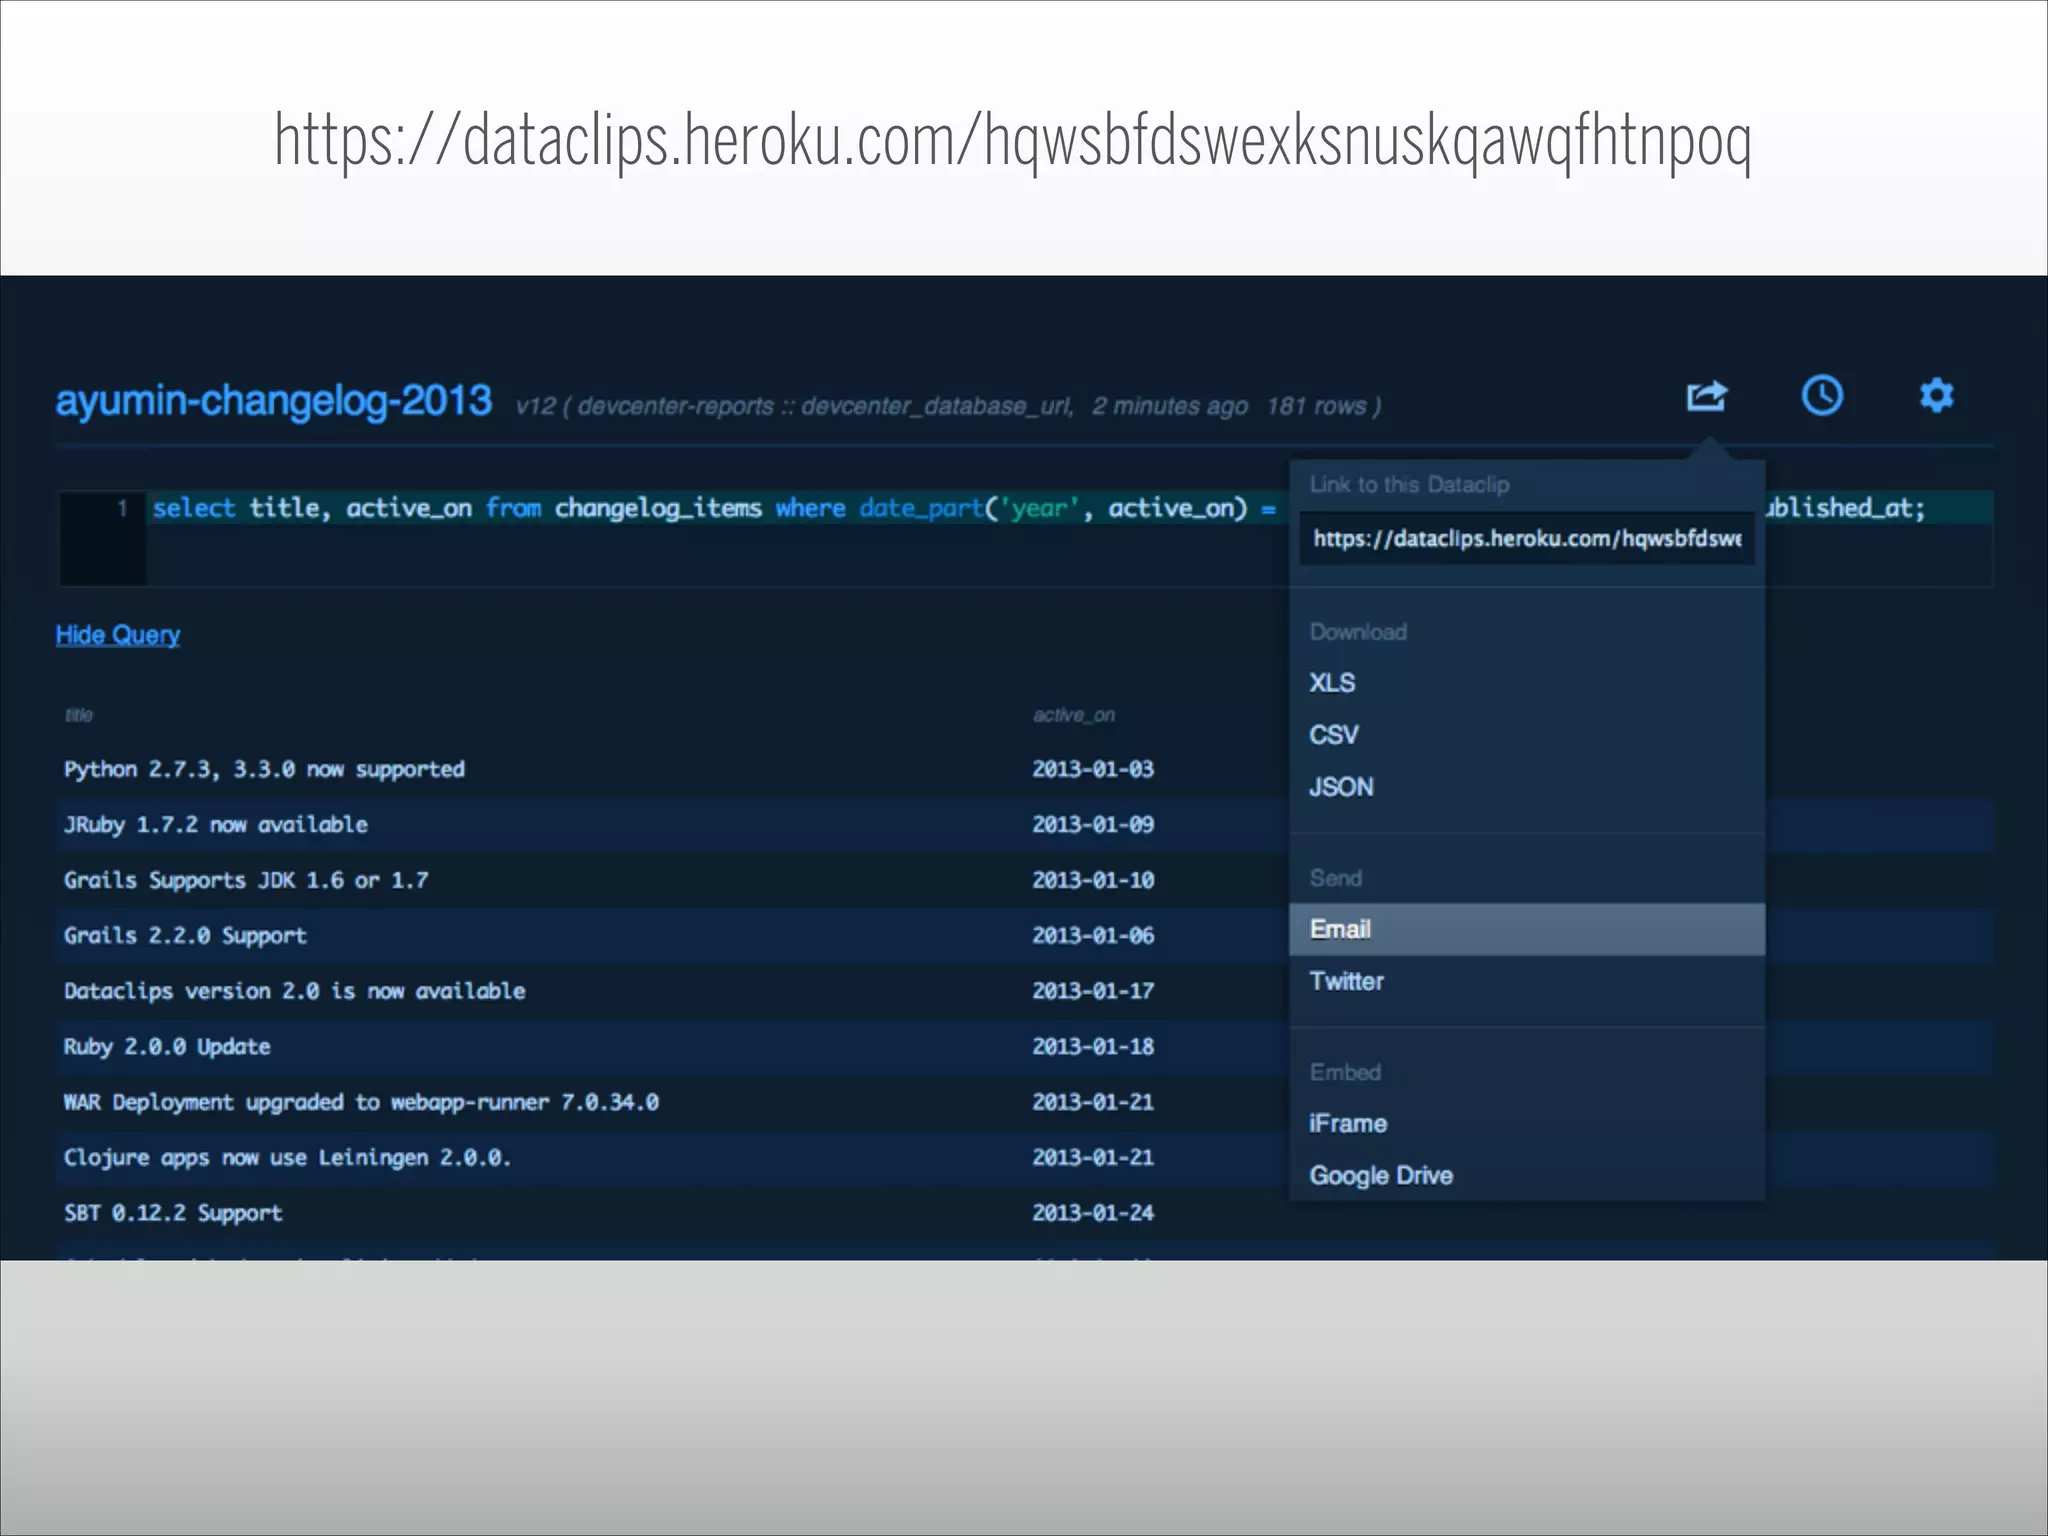Click date cell 2013-01-06
This screenshot has width=2048, height=1536.
[1093, 935]
